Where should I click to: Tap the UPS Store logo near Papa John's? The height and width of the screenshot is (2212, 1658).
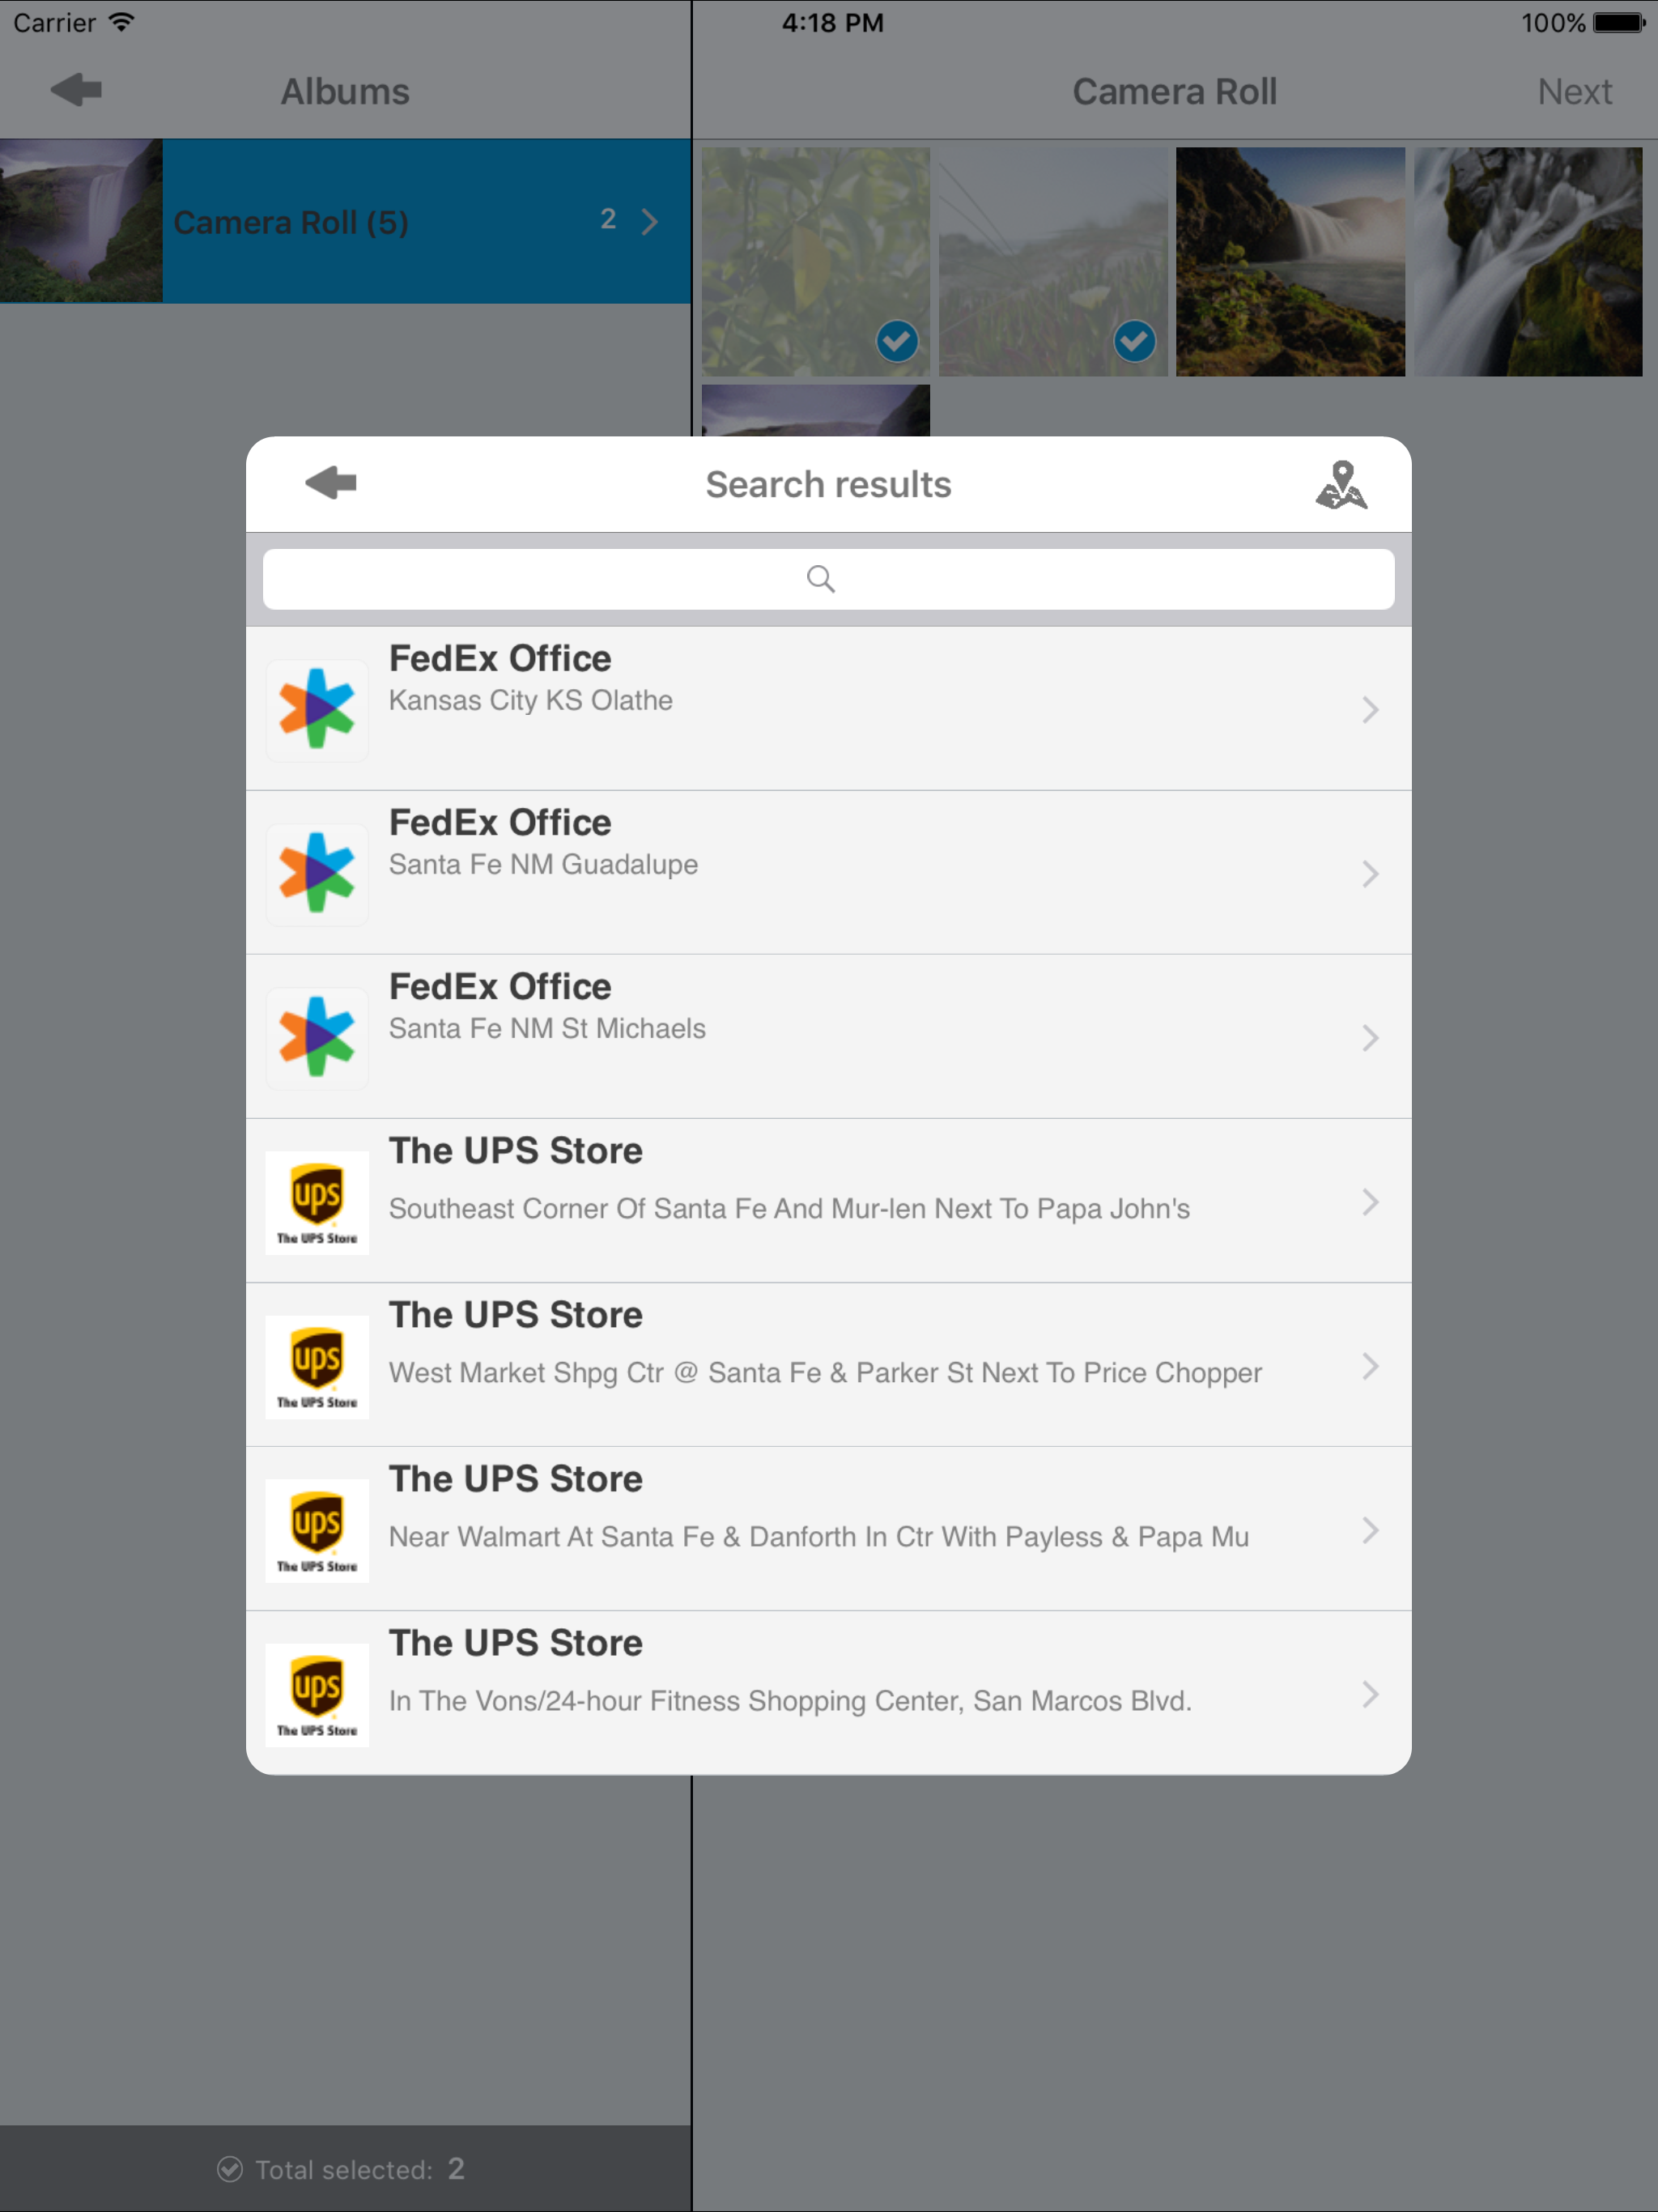coord(317,1202)
